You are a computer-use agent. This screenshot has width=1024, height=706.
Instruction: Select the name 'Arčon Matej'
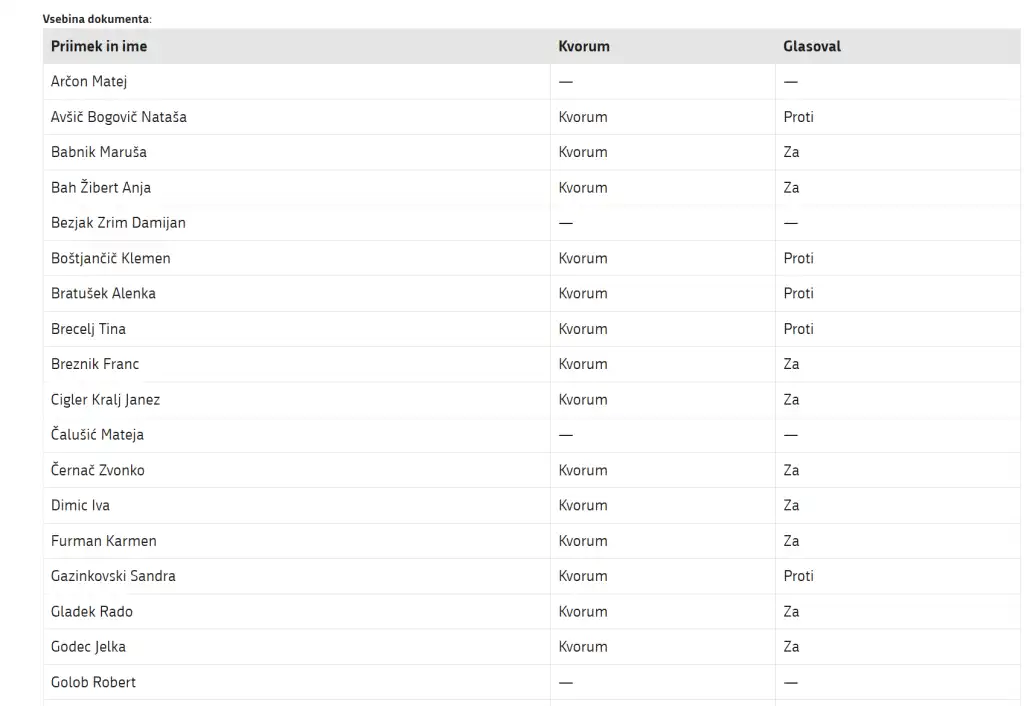pos(89,82)
